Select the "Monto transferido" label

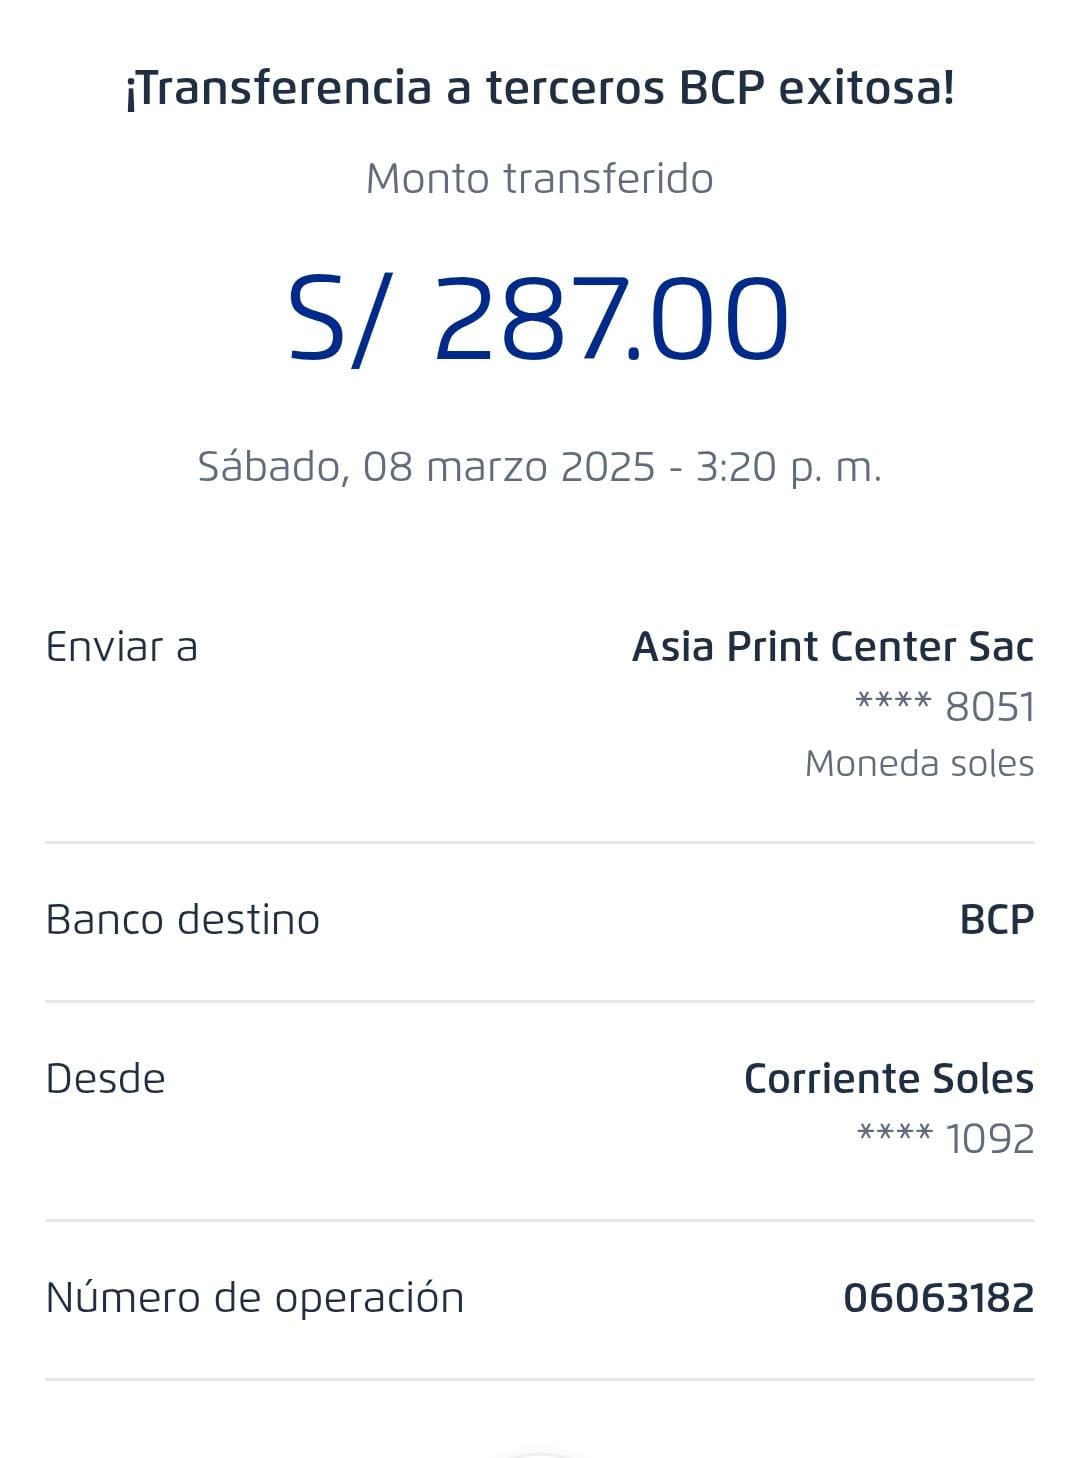point(540,179)
